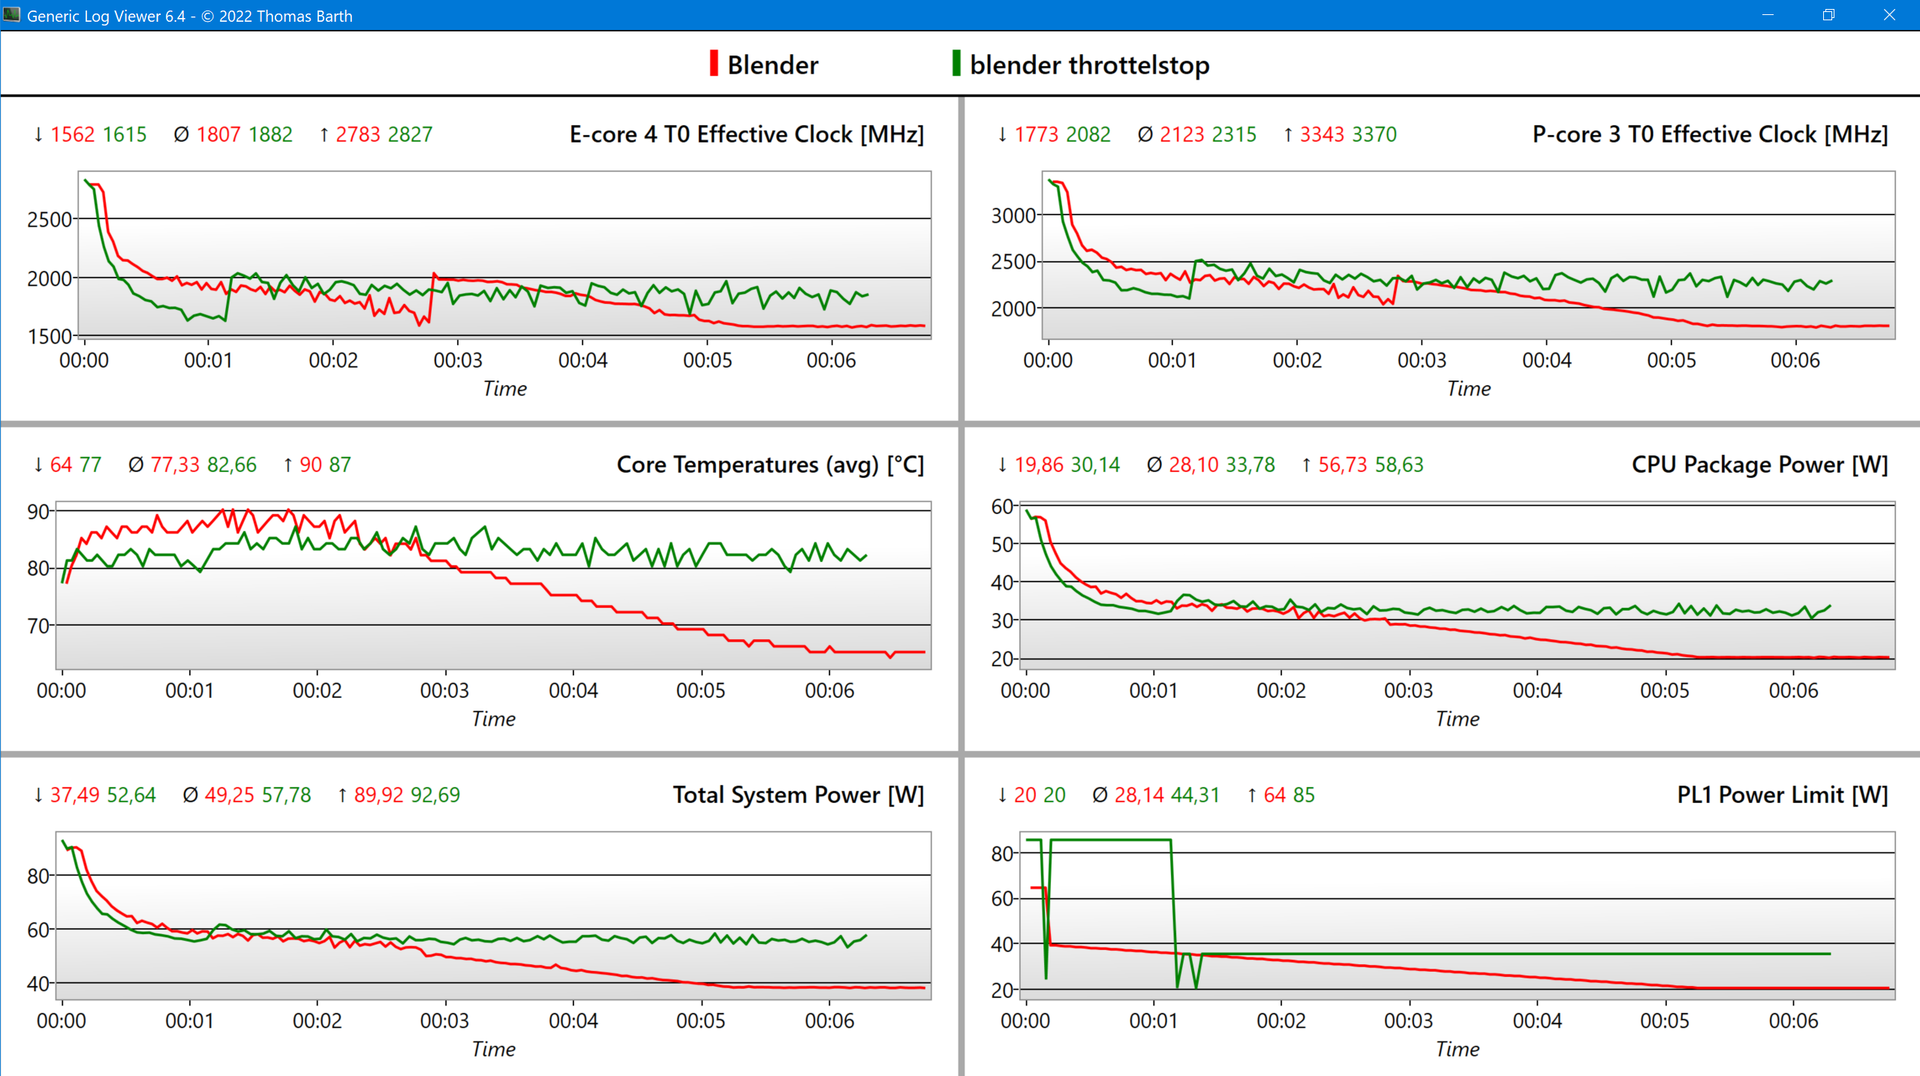This screenshot has width=1920, height=1076.
Task: Click the minimum arrow in Core Temperatures stats
Action: click(x=38, y=465)
